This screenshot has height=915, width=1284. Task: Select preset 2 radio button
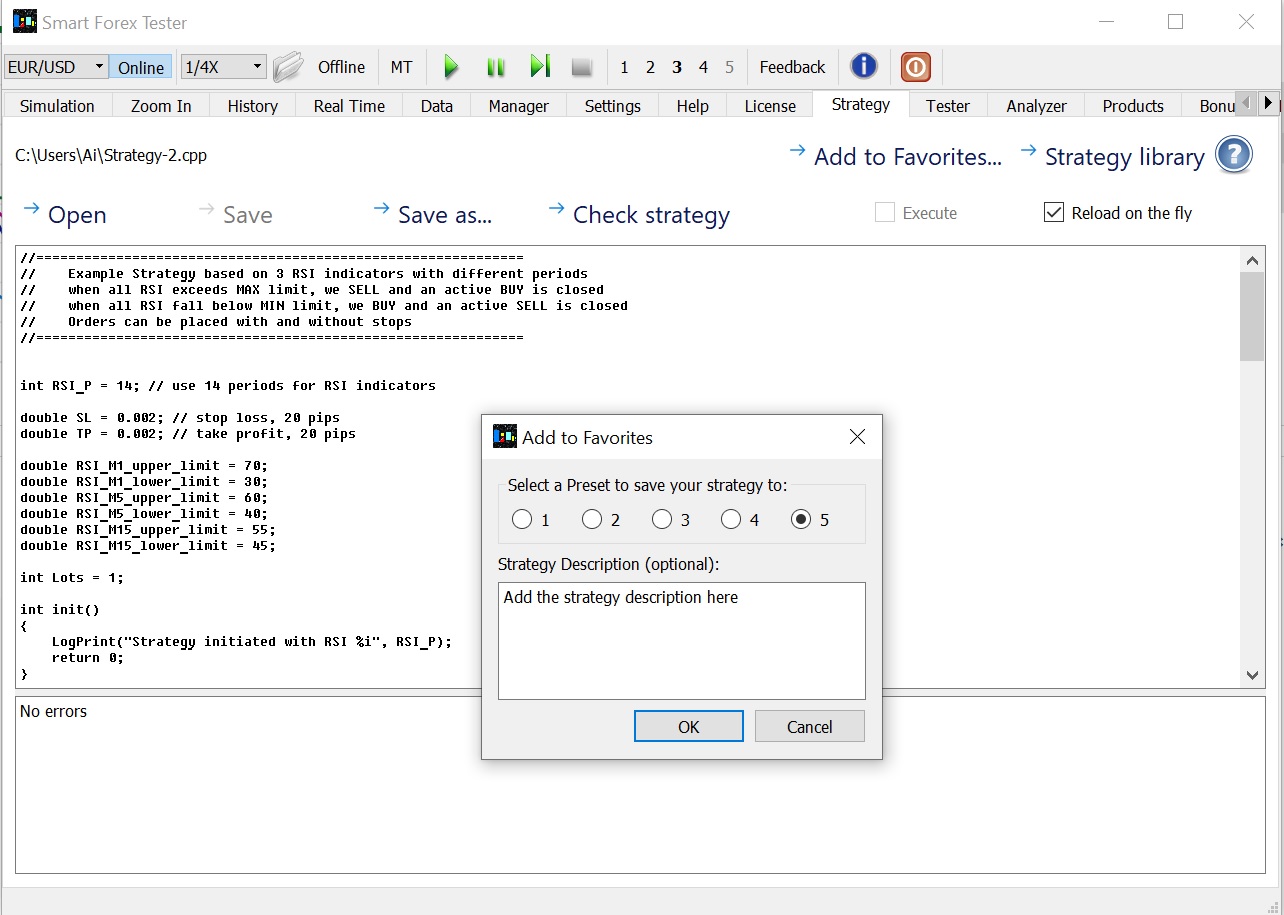[x=592, y=520]
